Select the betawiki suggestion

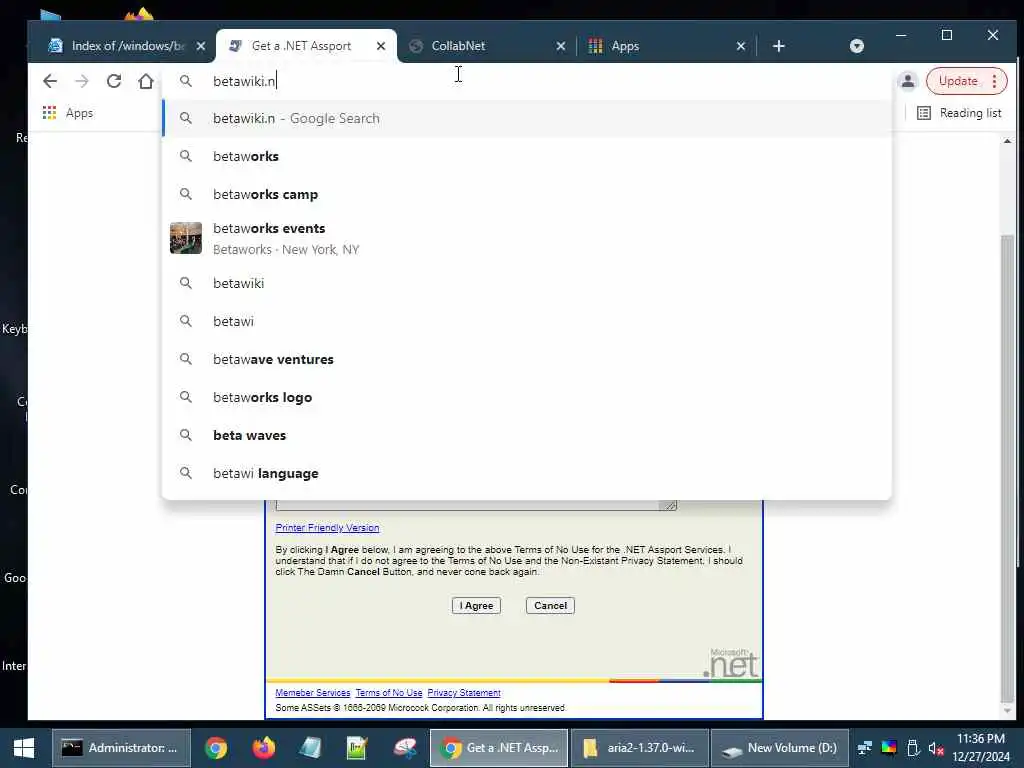tap(526, 283)
